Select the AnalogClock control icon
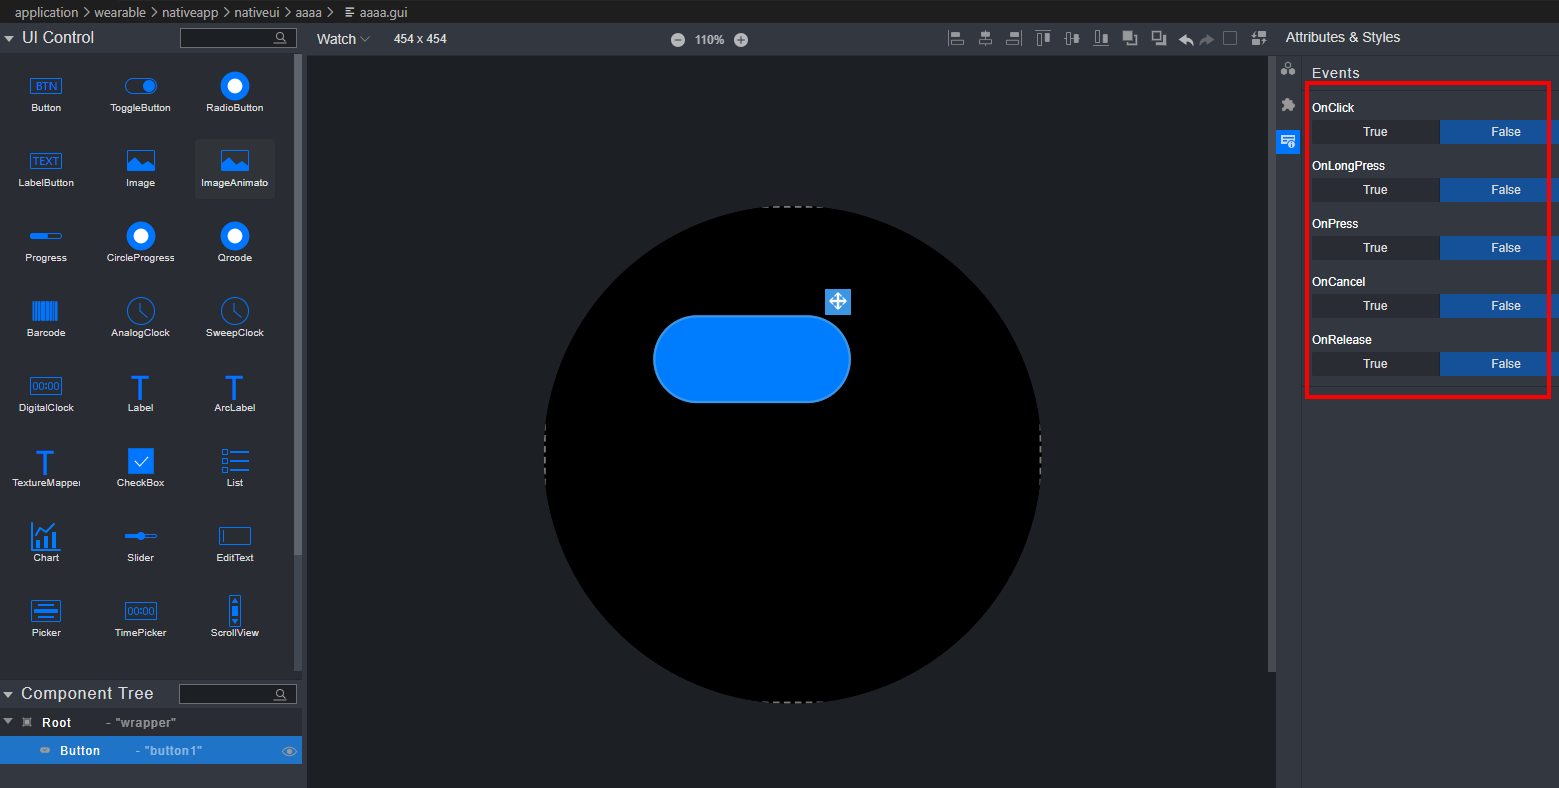 (141, 311)
